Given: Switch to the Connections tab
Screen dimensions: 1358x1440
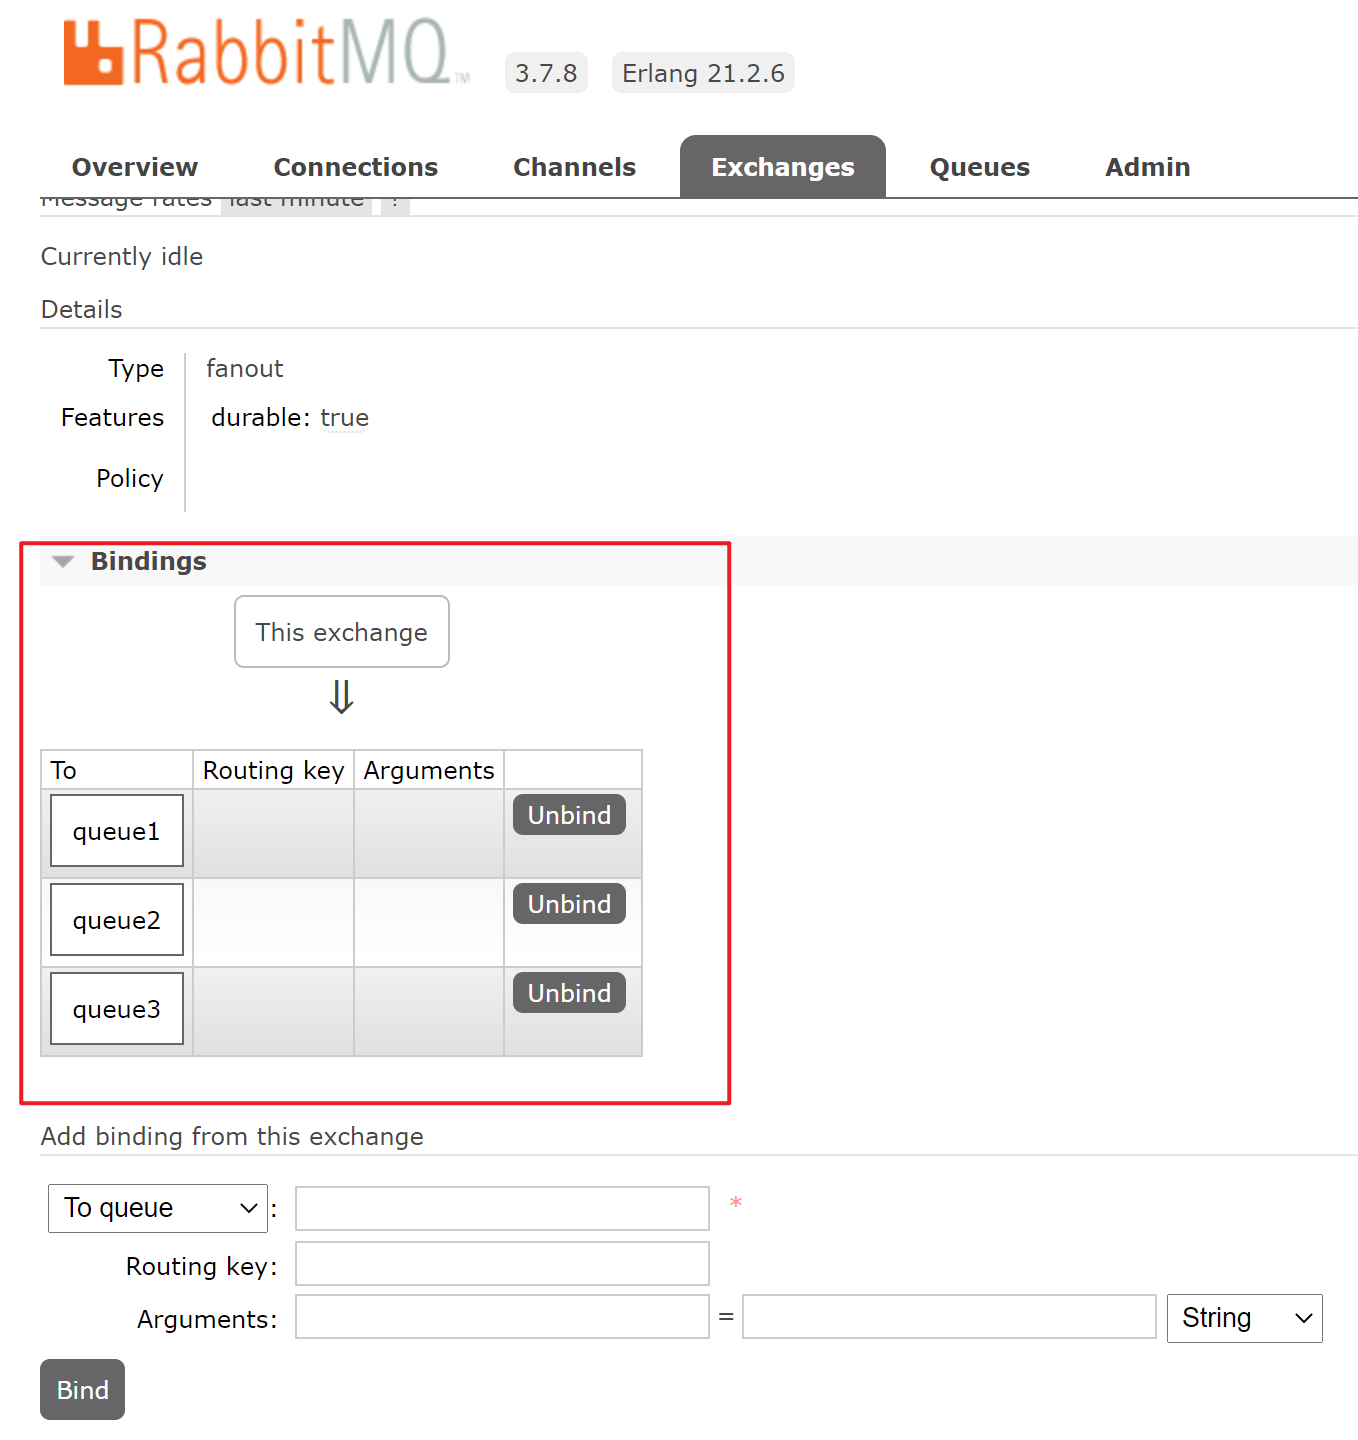Looking at the screenshot, I should tap(355, 167).
